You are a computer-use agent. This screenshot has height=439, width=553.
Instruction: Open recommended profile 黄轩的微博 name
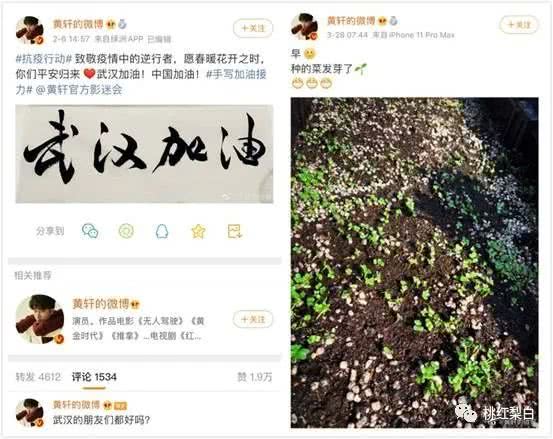[x=101, y=304]
